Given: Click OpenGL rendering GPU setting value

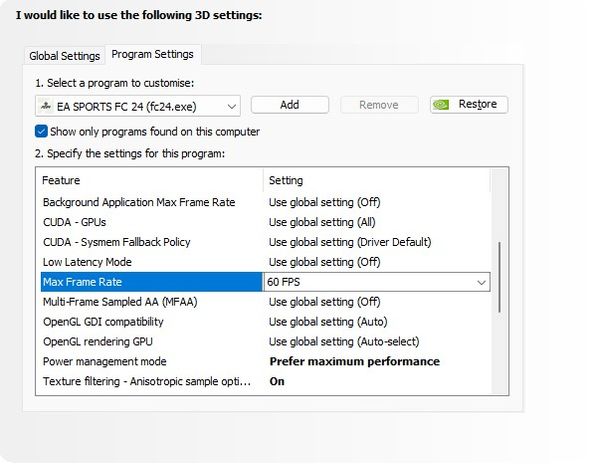Looking at the screenshot, I should pos(341,342).
